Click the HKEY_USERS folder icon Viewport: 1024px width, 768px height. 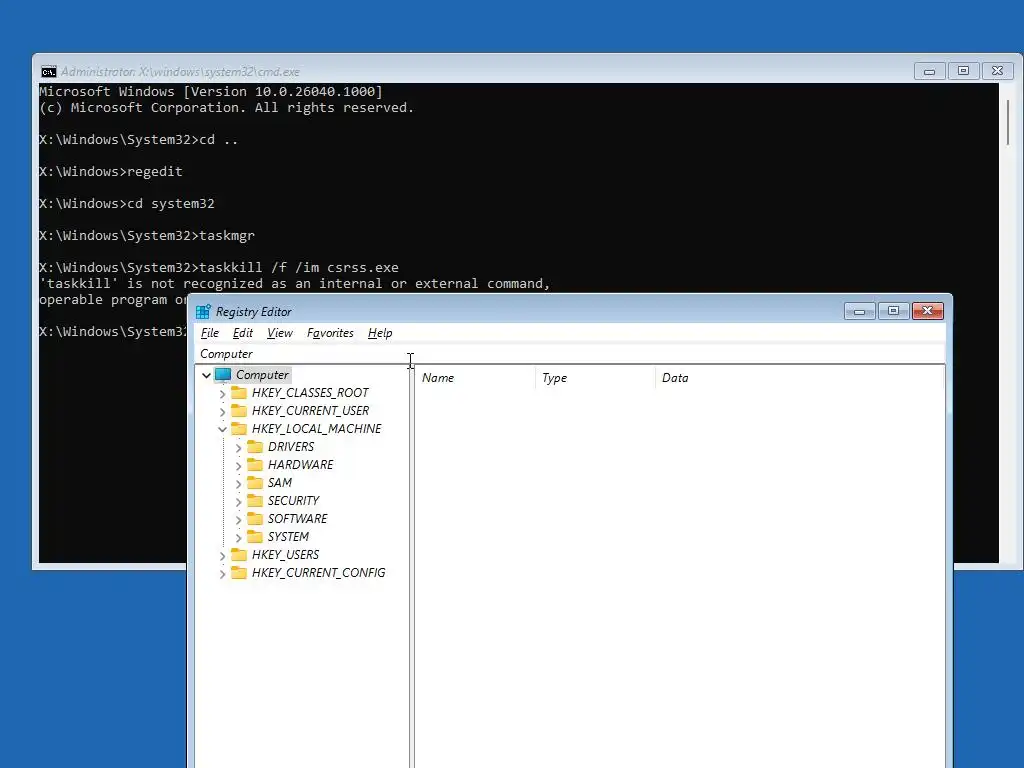click(x=239, y=554)
